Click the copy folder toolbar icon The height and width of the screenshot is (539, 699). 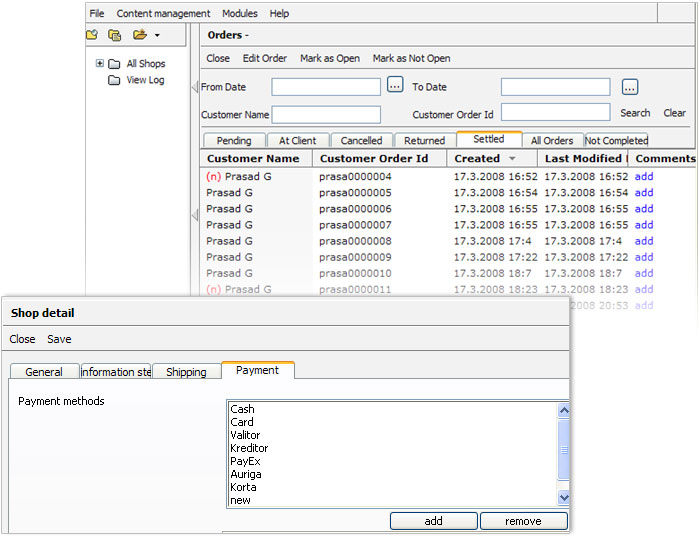tap(115, 36)
